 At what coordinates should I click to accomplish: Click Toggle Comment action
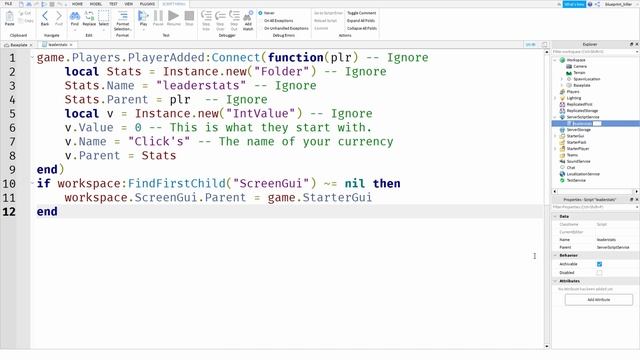(x=361, y=13)
